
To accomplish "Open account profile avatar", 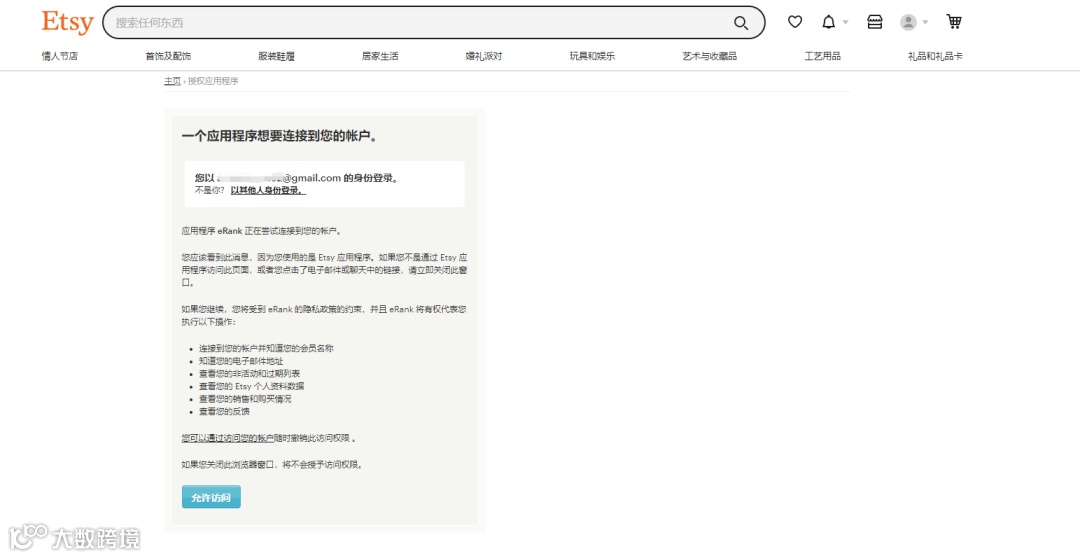I will click(908, 22).
